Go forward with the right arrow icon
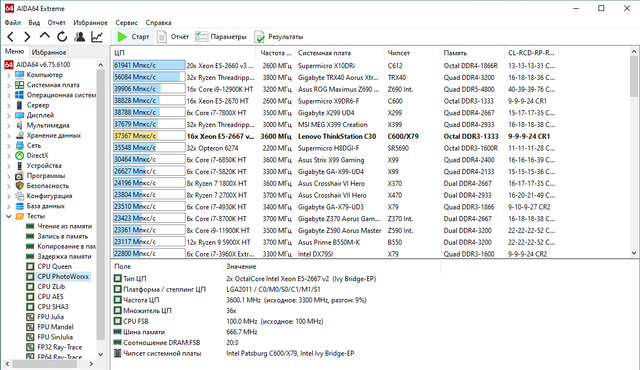The width and height of the screenshot is (640, 370). pos(27,37)
